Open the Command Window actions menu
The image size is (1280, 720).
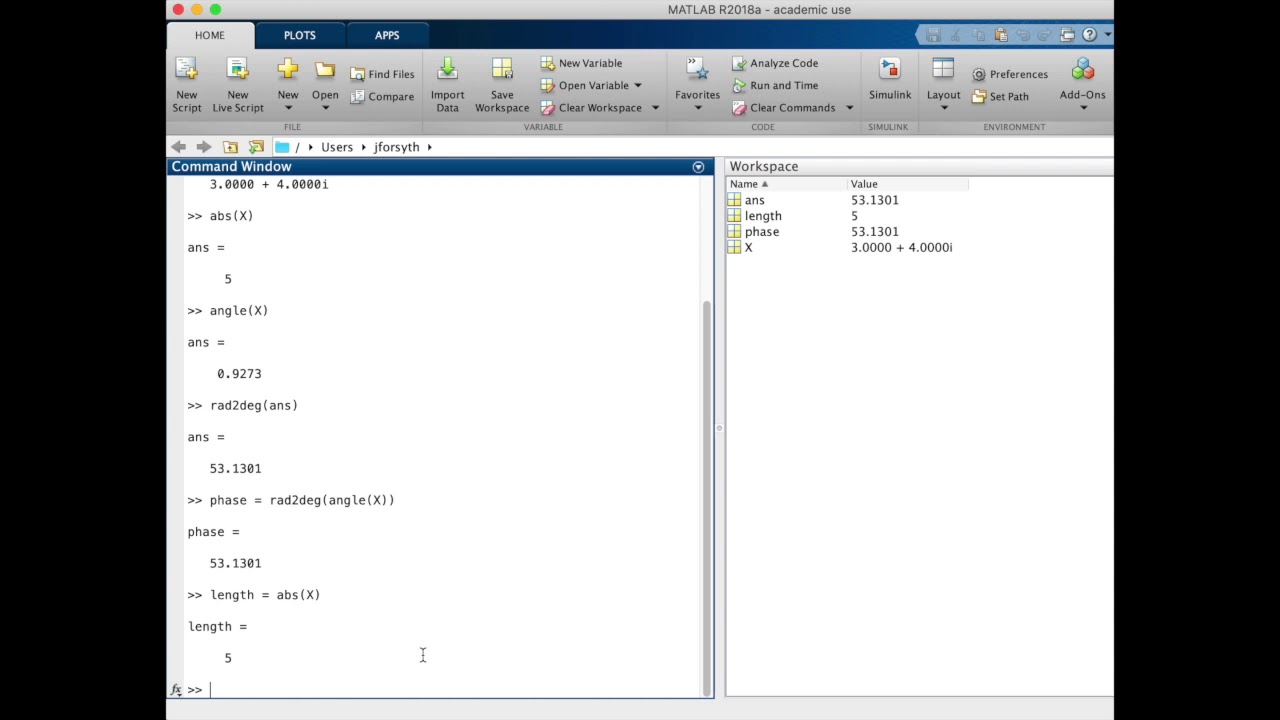click(x=698, y=167)
